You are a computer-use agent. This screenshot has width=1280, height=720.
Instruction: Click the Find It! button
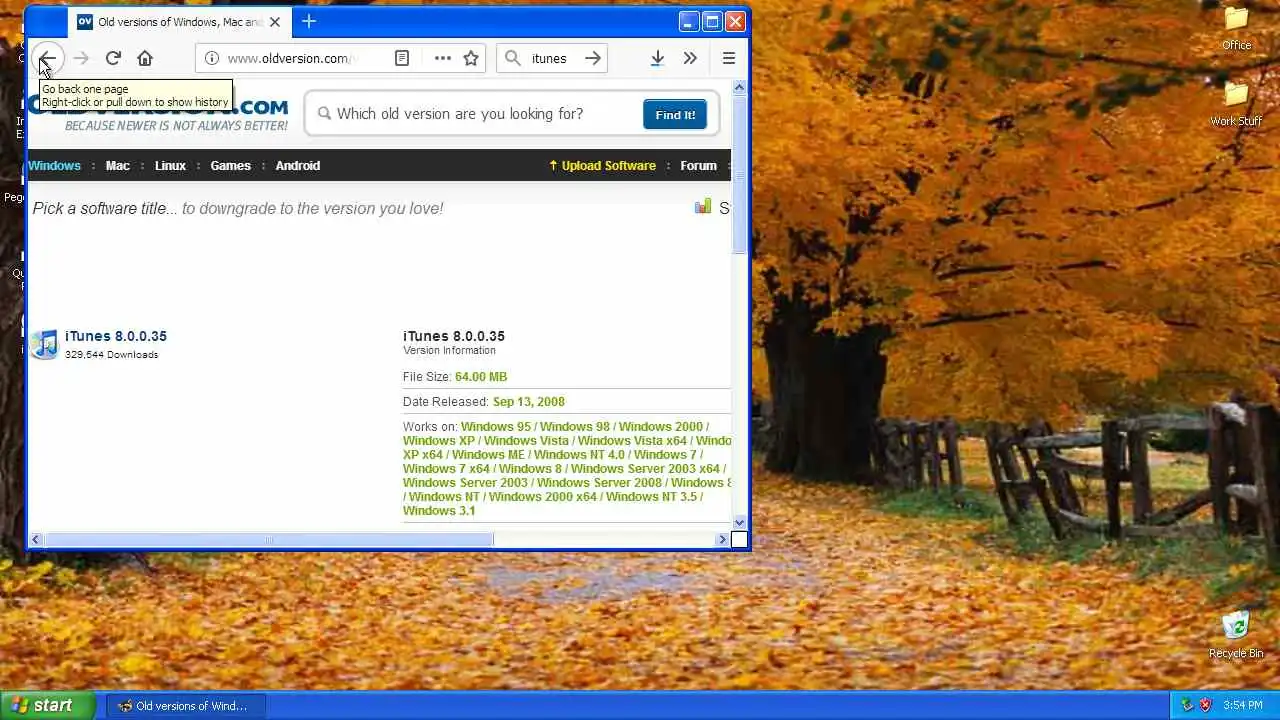click(x=675, y=114)
